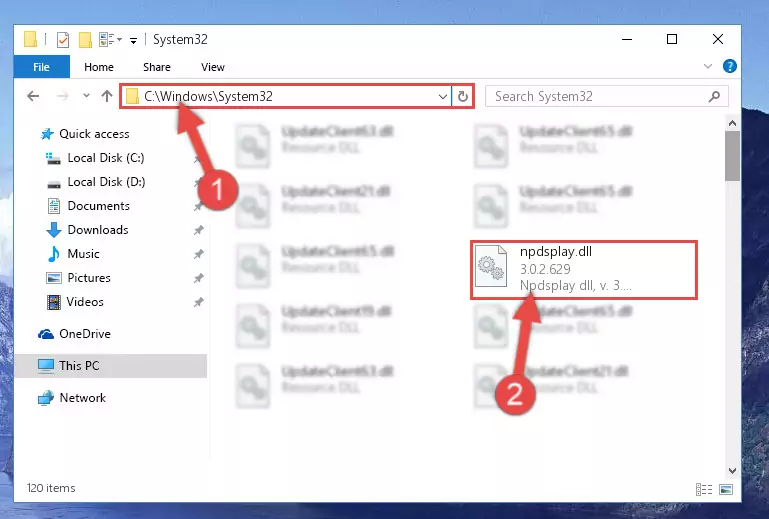Click the OneDrive cloud icon
This screenshot has height=519, width=769.
click(x=46, y=334)
